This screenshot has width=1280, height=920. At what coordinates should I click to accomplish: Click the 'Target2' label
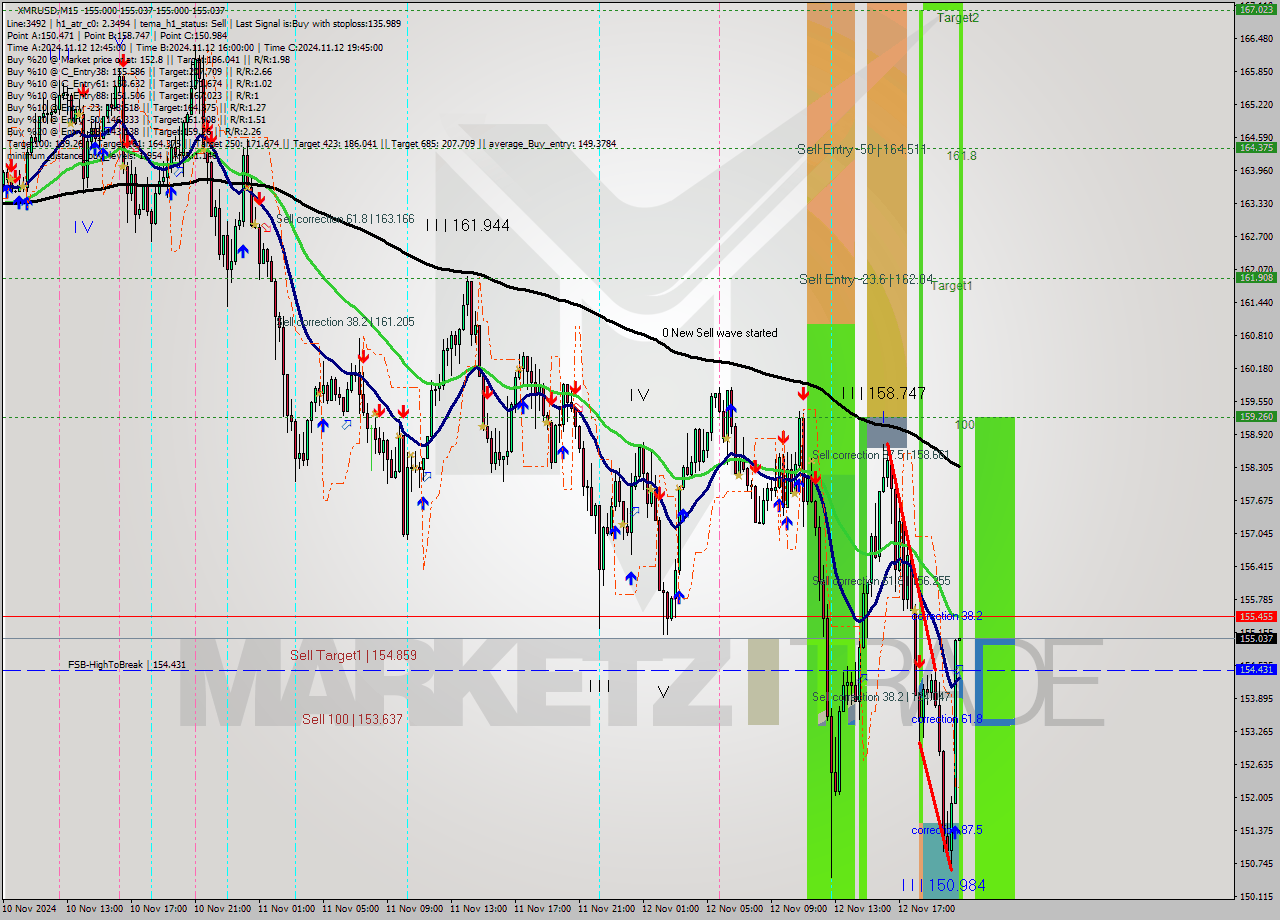(958, 18)
